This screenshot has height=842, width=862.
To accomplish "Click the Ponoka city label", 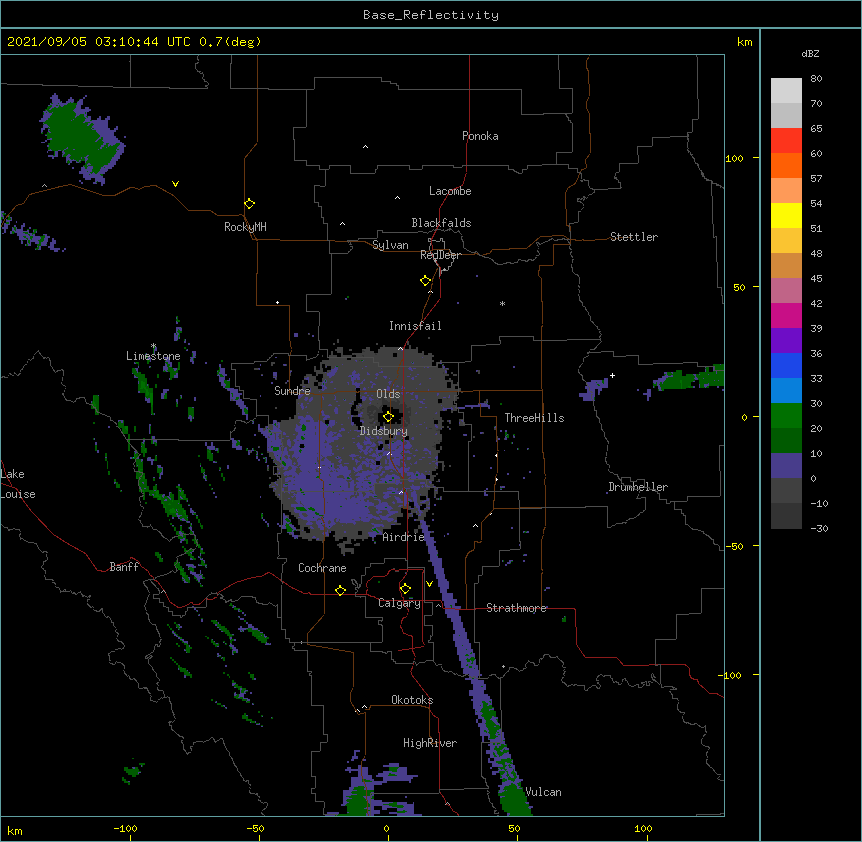I will (480, 136).
